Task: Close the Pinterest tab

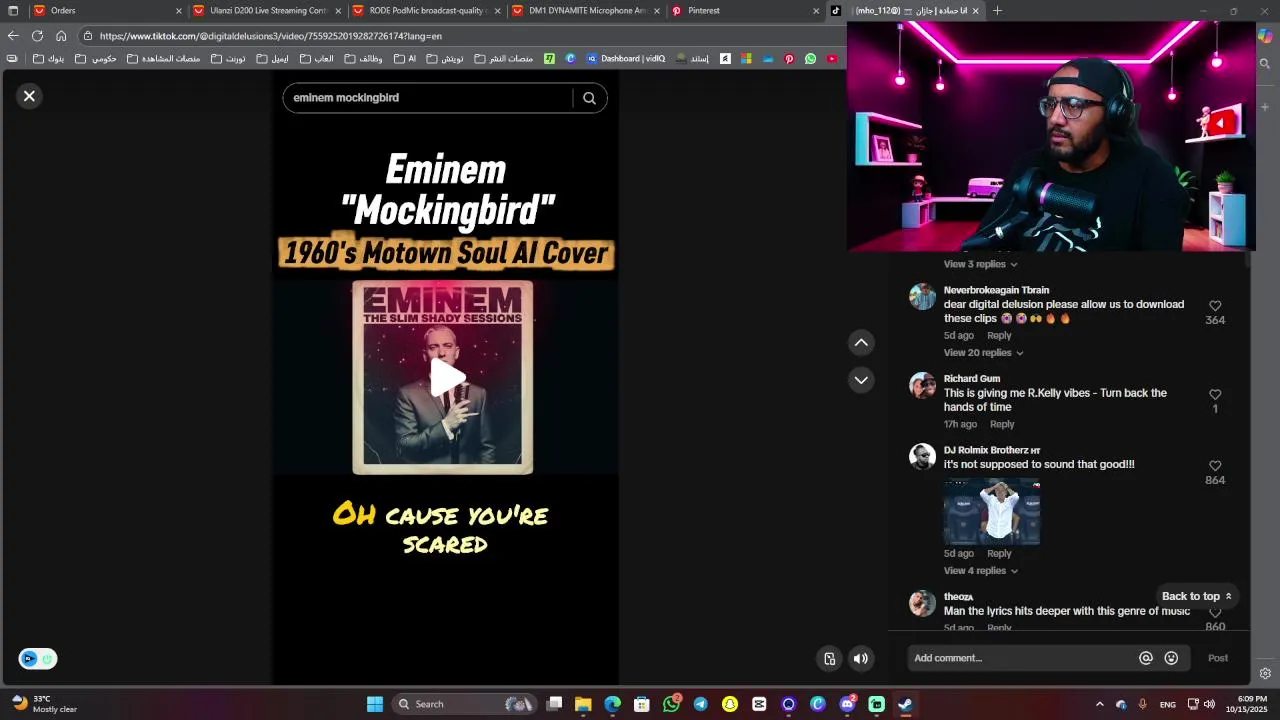Action: 816,11
